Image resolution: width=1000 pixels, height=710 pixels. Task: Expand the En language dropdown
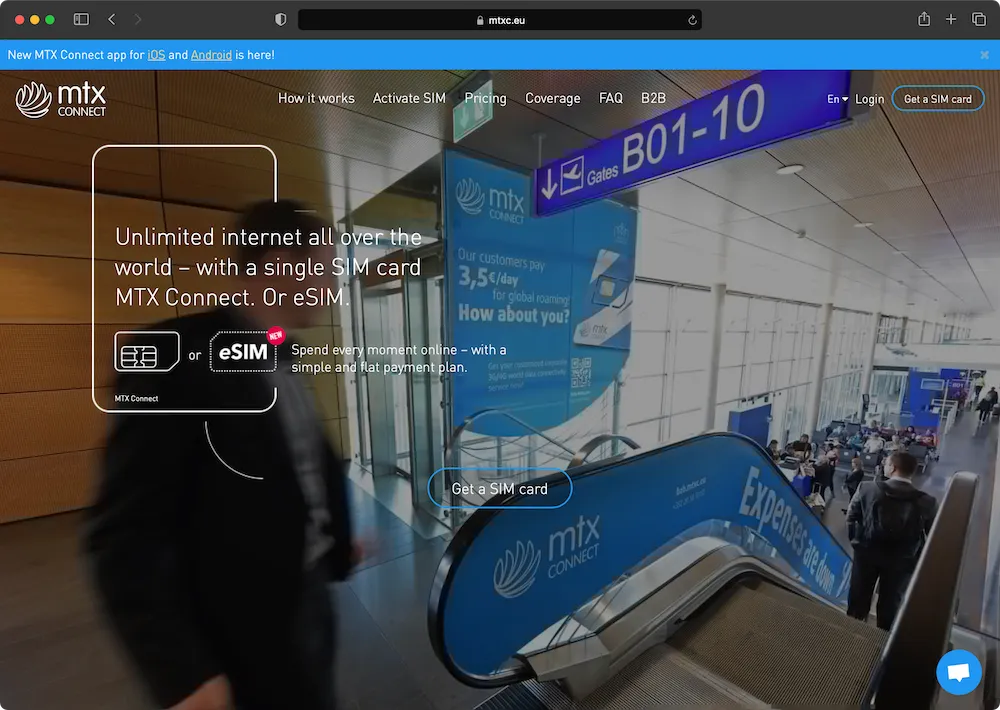coord(837,99)
